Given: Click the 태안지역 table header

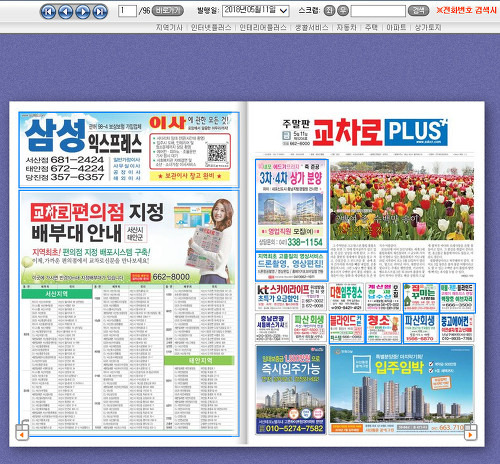Looking at the screenshot, I should pyautogui.click(x=199, y=360).
